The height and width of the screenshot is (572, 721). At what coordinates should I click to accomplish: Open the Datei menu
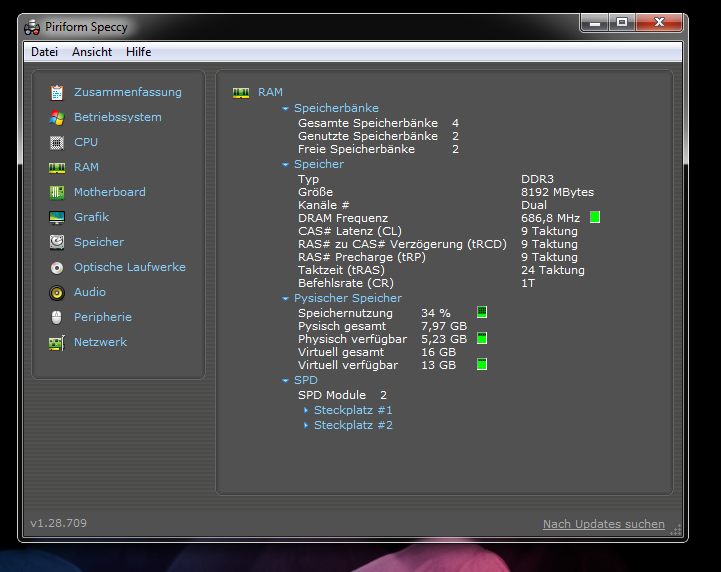coord(45,52)
